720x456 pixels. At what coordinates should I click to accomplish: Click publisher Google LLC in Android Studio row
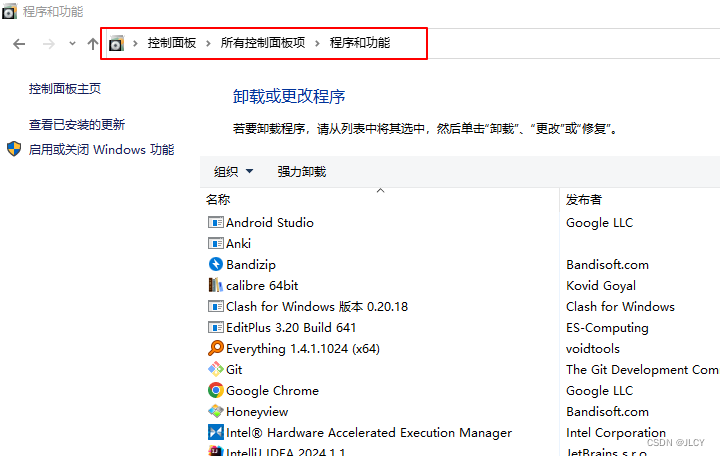[599, 223]
